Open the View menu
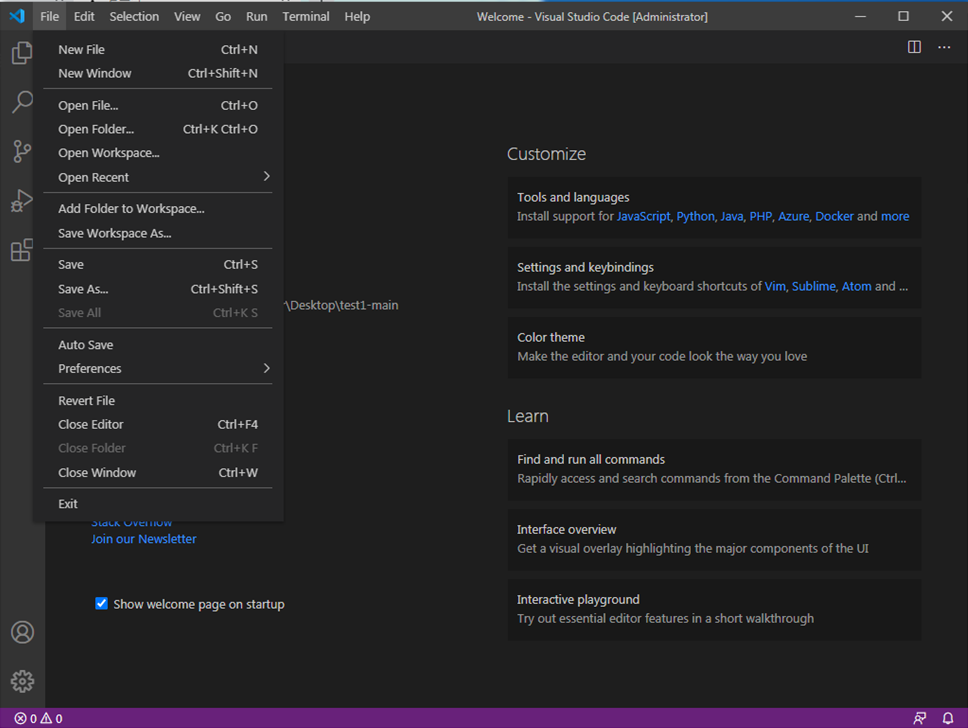This screenshot has height=728, width=968. 187,17
